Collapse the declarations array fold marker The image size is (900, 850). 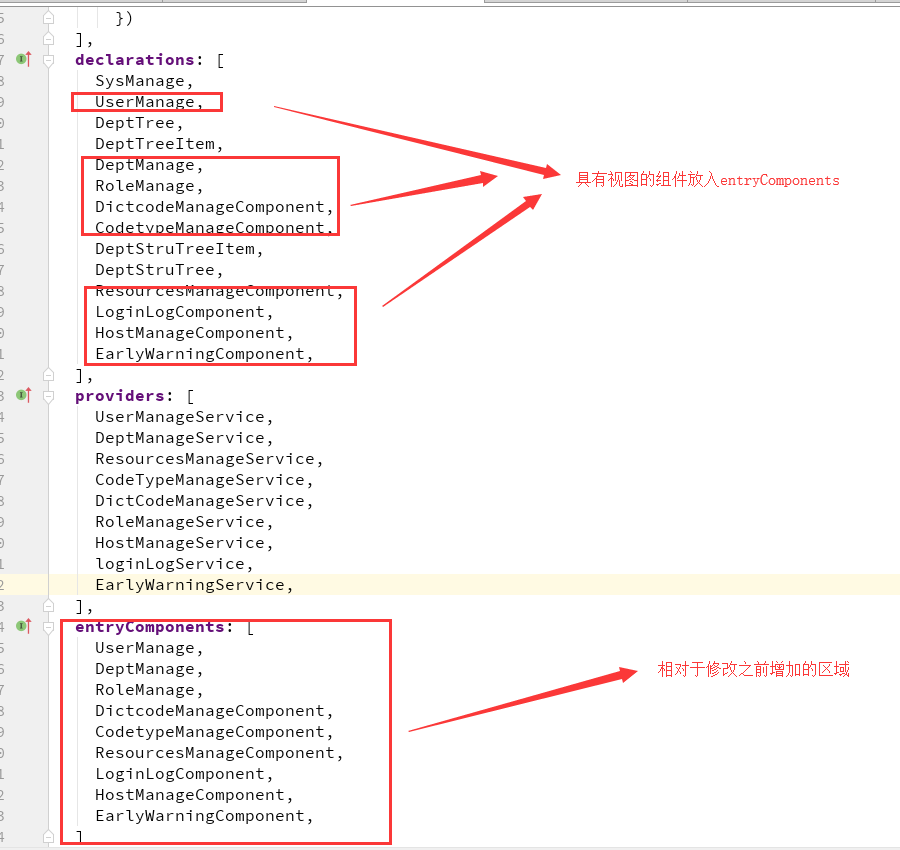[x=48, y=60]
